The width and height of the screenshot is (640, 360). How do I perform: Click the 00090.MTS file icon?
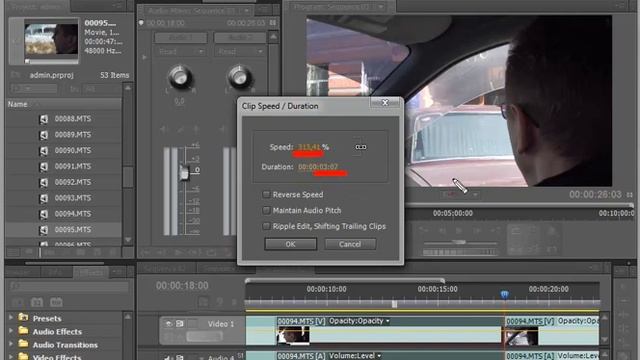[x=44, y=151]
